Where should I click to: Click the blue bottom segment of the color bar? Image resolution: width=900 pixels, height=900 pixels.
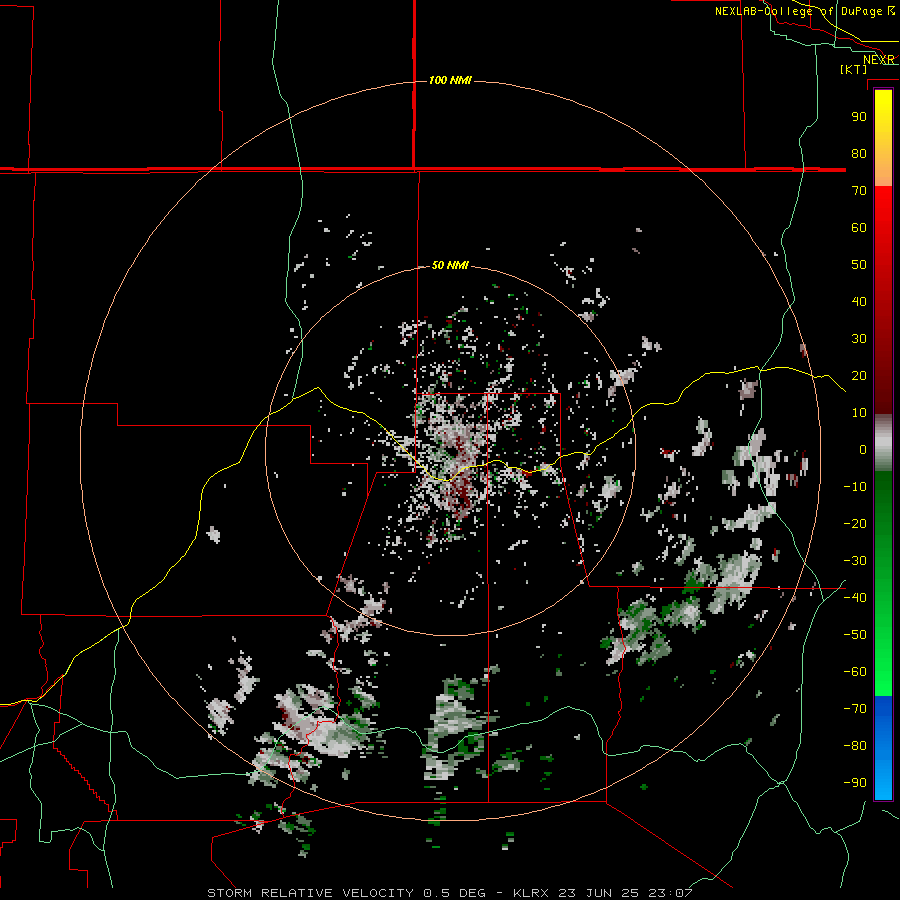point(883,748)
